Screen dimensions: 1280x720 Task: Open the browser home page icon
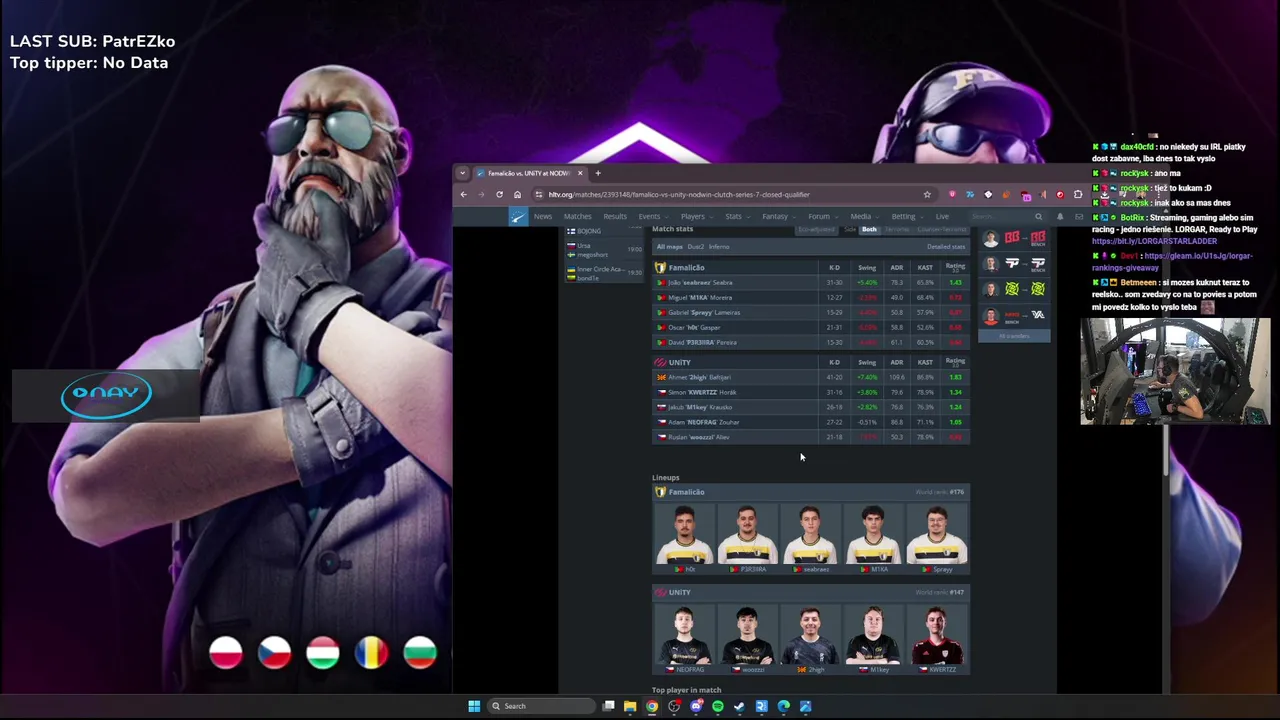coord(517,194)
